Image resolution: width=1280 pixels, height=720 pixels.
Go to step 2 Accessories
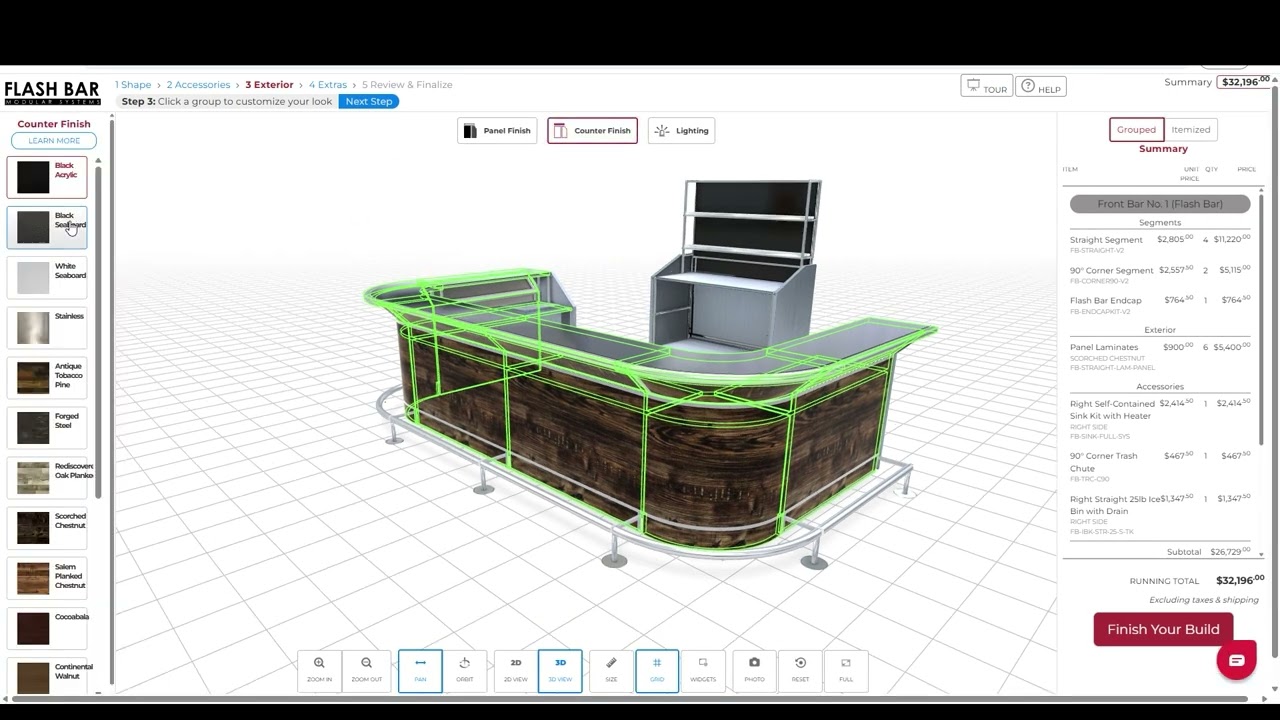point(198,85)
